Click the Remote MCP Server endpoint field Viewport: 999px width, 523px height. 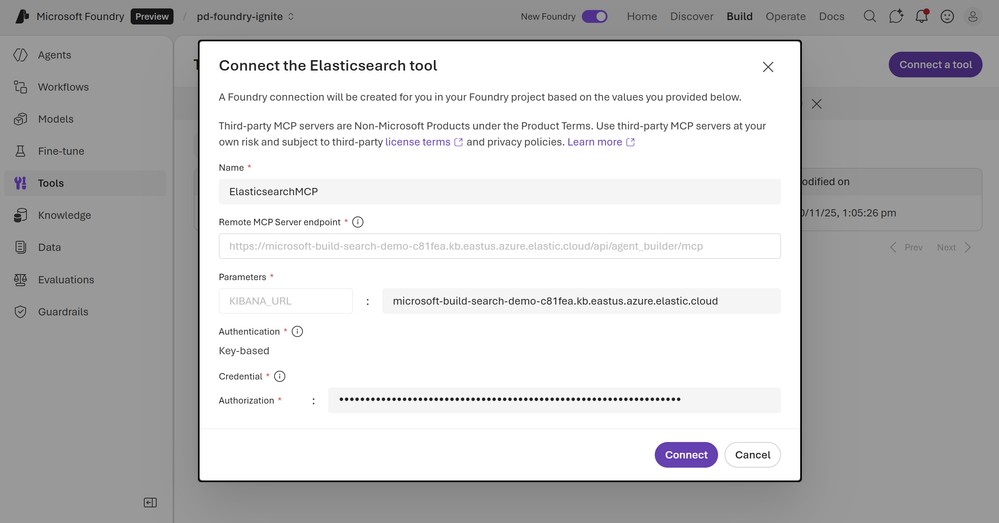[x=500, y=246]
